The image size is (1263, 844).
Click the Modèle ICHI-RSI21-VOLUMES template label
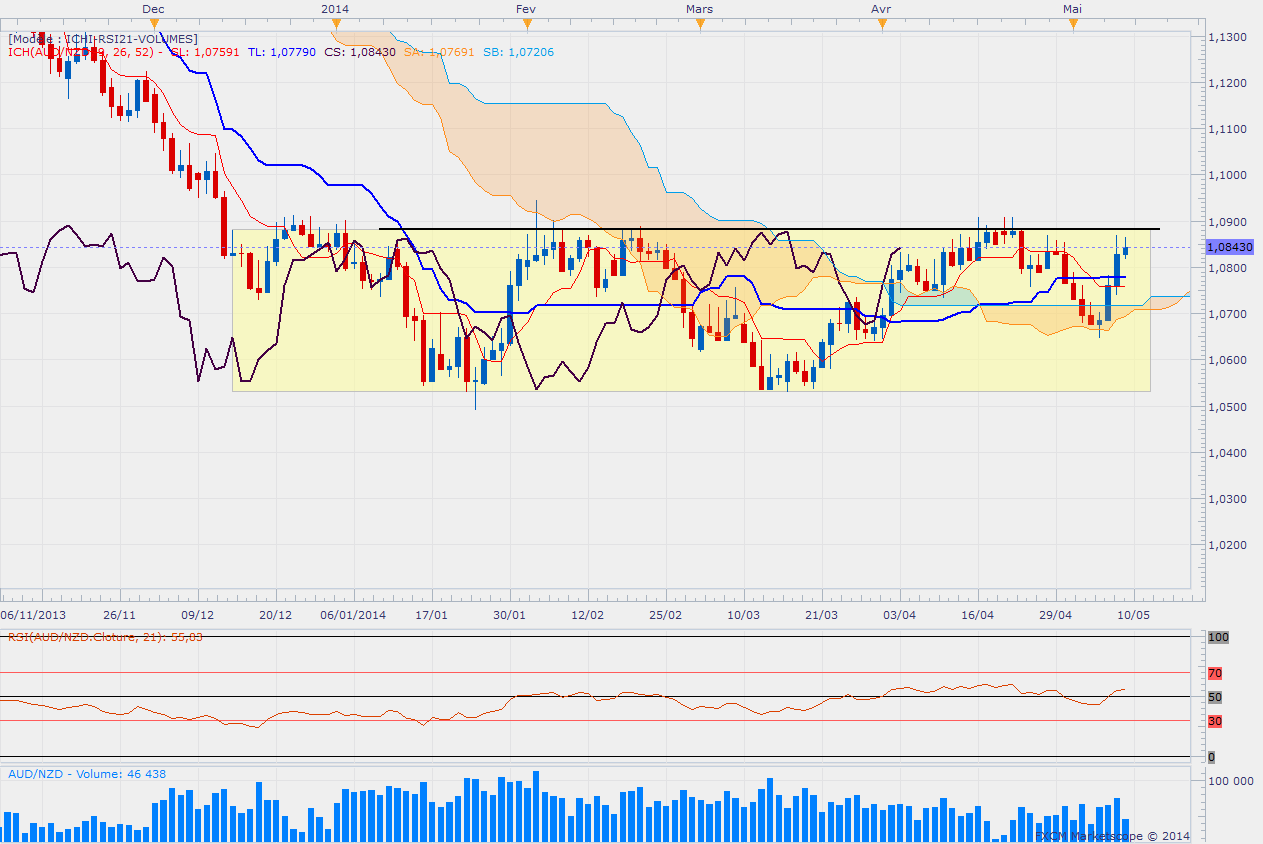103,39
